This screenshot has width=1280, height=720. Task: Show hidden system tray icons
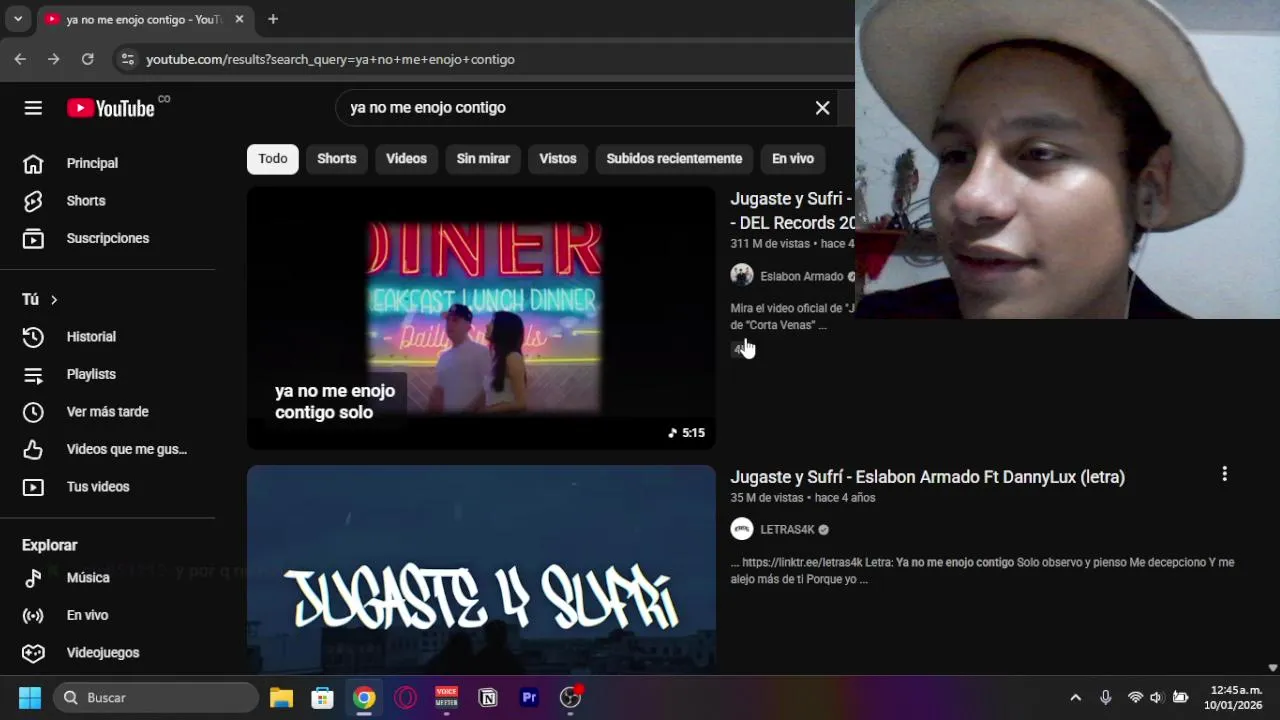point(1076,697)
